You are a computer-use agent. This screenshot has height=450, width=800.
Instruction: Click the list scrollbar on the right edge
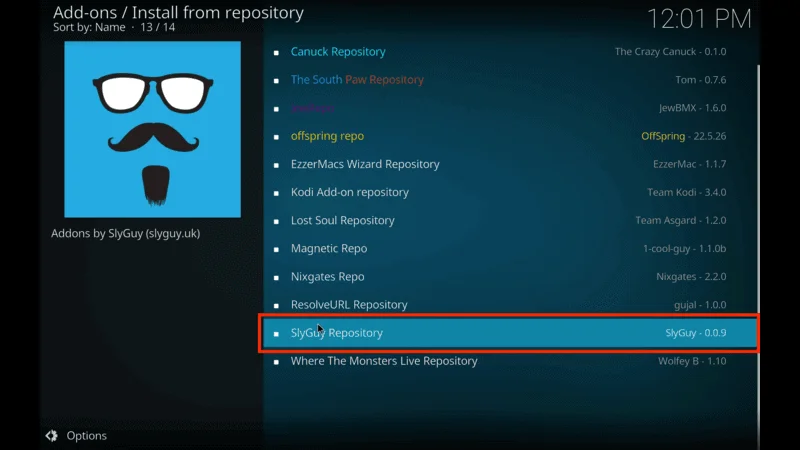(759, 200)
